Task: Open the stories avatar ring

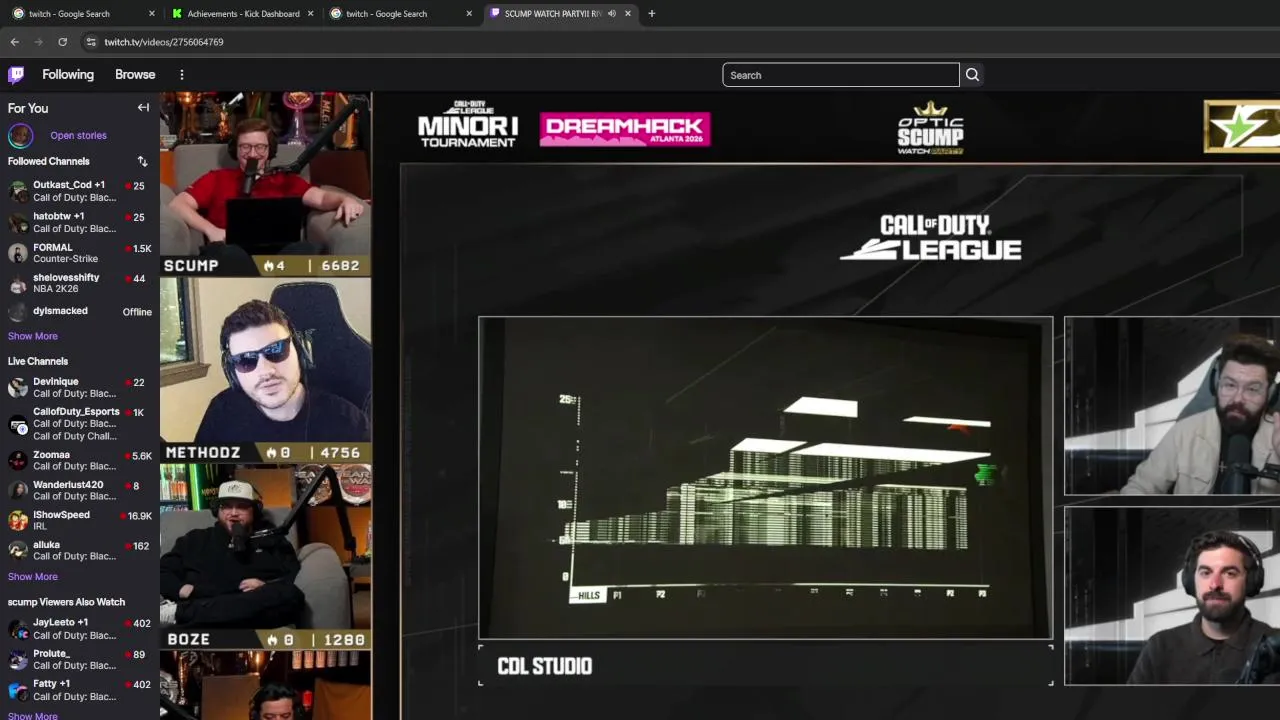Action: 20,135
